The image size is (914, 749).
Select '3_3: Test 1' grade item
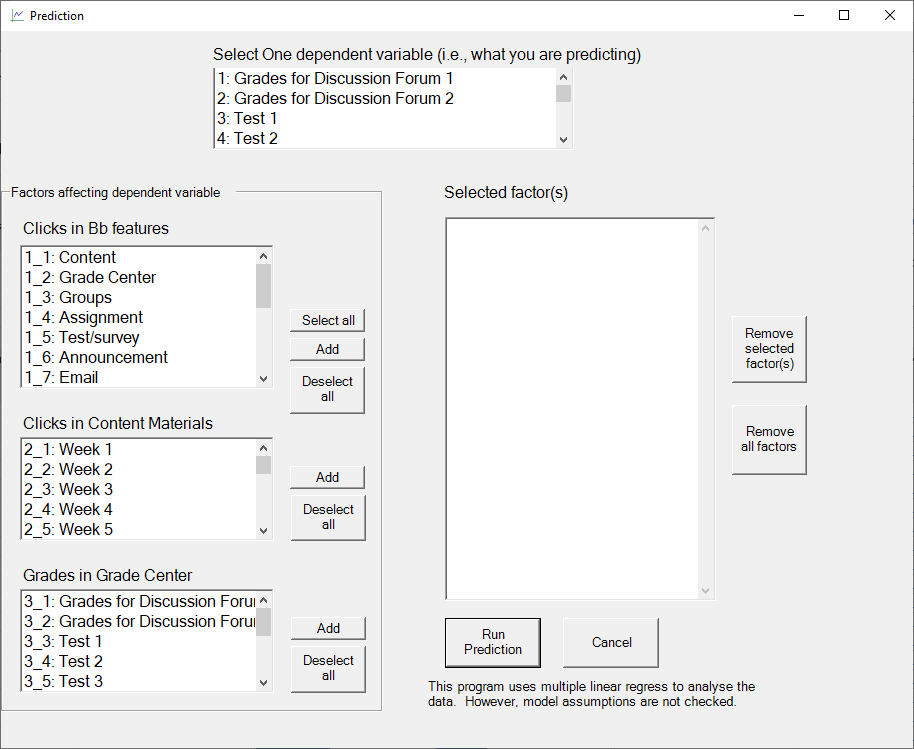[x=139, y=641]
